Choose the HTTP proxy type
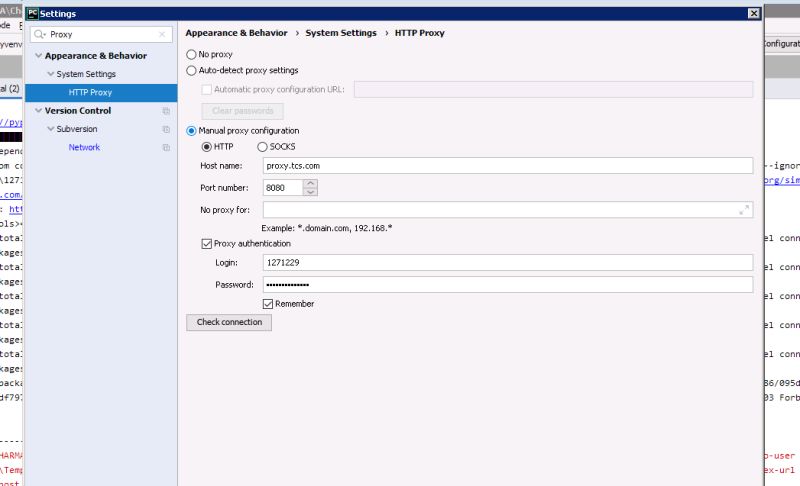This screenshot has height=486, width=800. point(207,147)
